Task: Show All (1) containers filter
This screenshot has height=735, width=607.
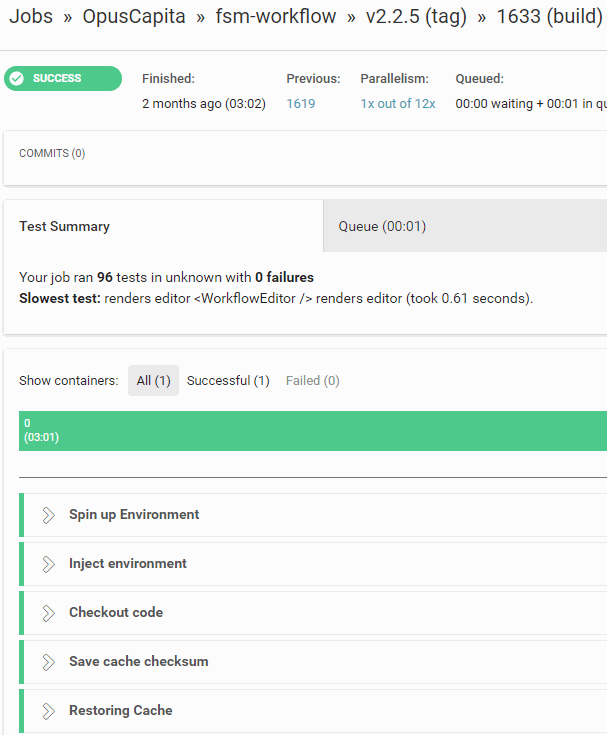Action: point(153,381)
